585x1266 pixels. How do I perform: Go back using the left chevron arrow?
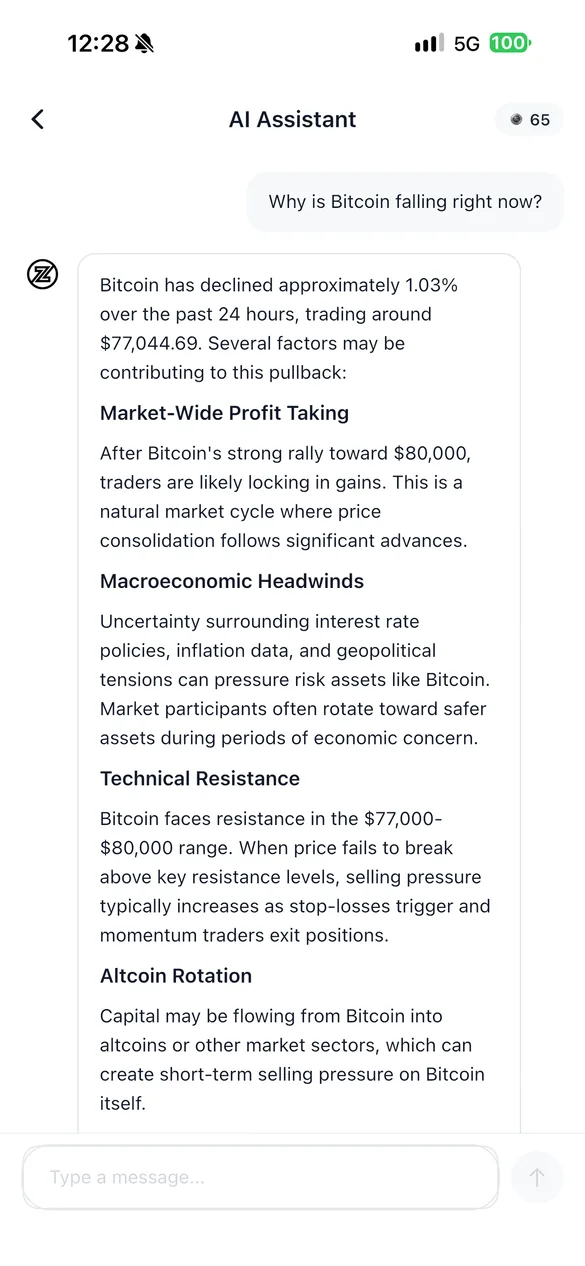tap(38, 119)
